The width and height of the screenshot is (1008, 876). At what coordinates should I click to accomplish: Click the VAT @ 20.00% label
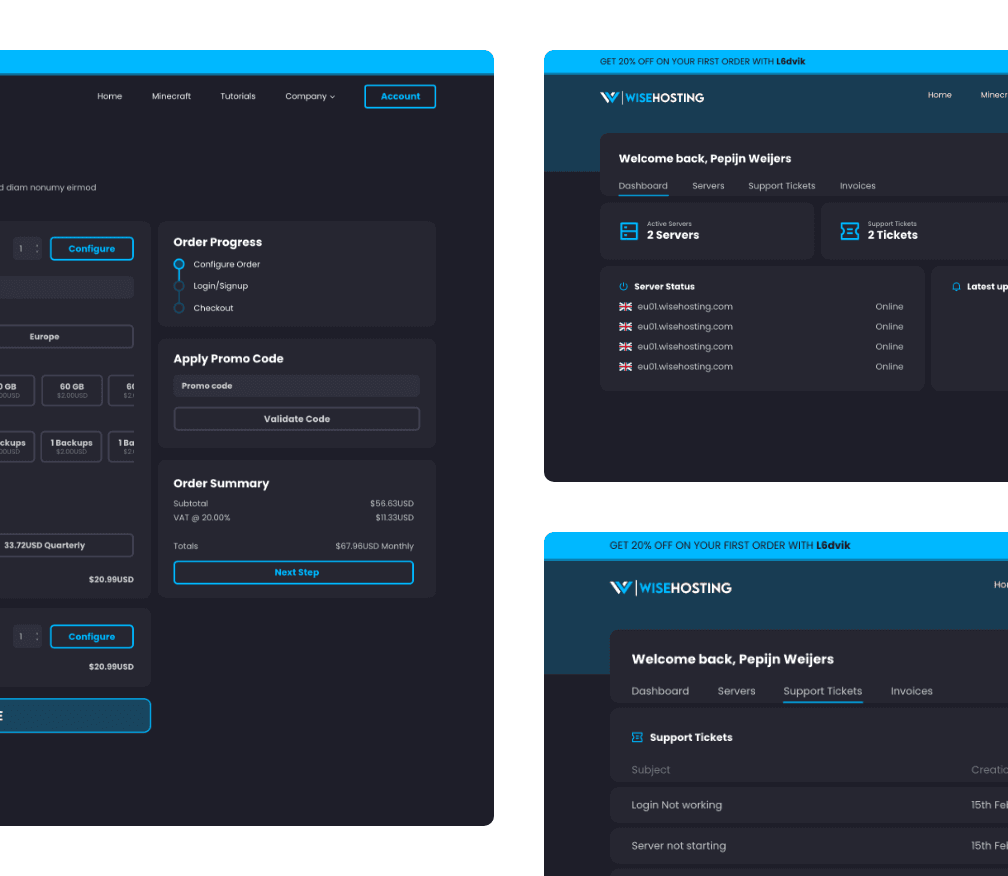tap(202, 517)
